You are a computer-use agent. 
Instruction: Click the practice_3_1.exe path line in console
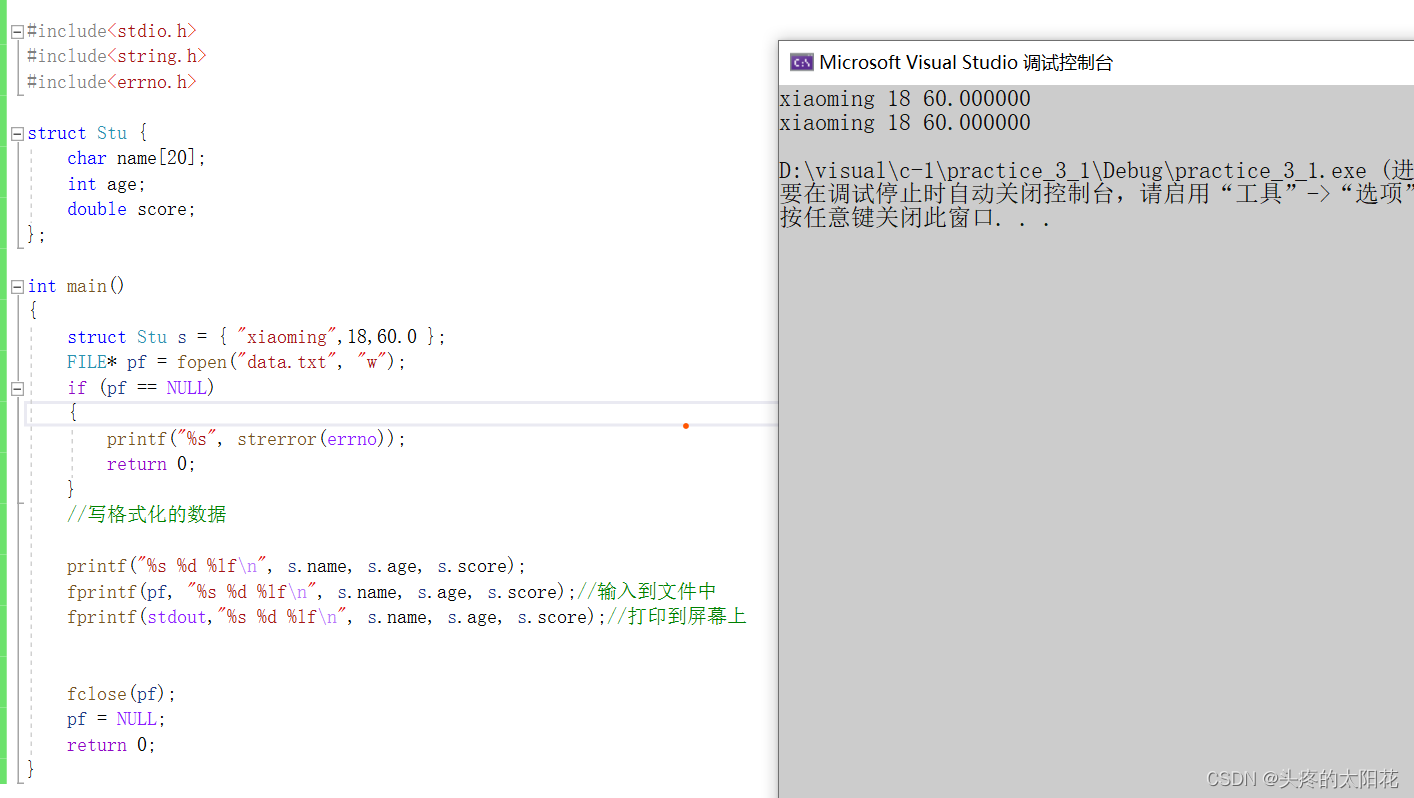point(1096,171)
